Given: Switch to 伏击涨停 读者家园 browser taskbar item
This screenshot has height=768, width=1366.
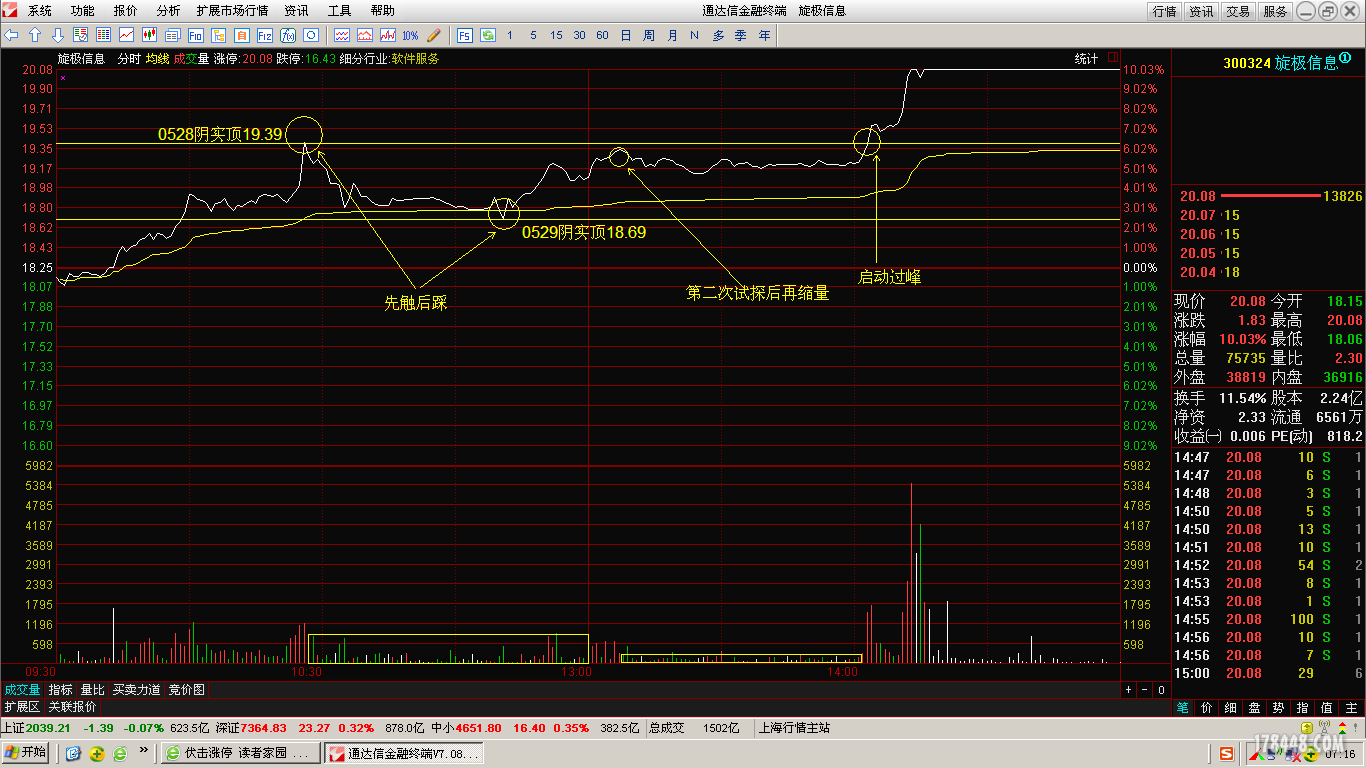Looking at the screenshot, I should tap(240, 753).
